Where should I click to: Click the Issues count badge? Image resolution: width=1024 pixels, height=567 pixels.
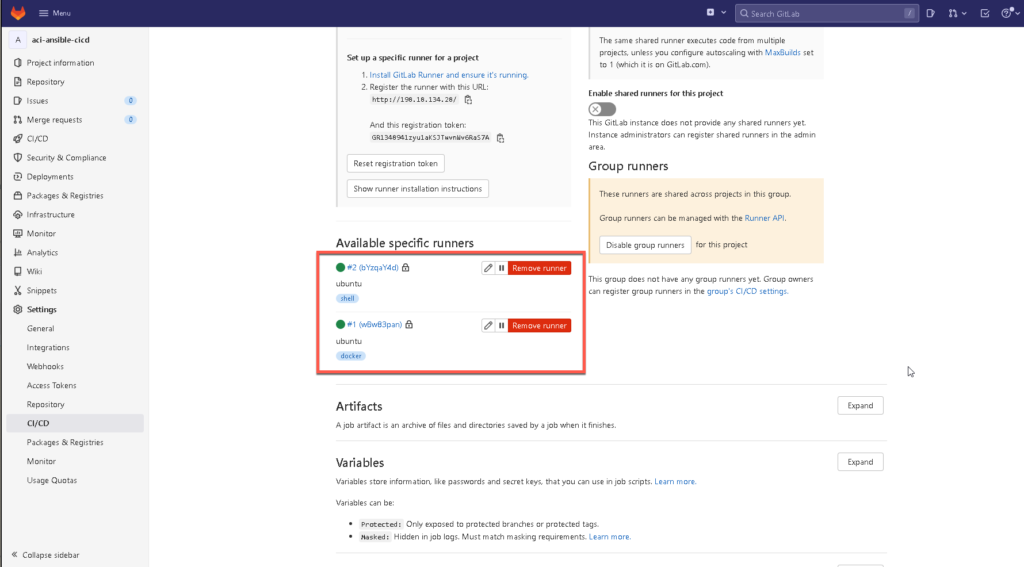pyautogui.click(x=131, y=101)
